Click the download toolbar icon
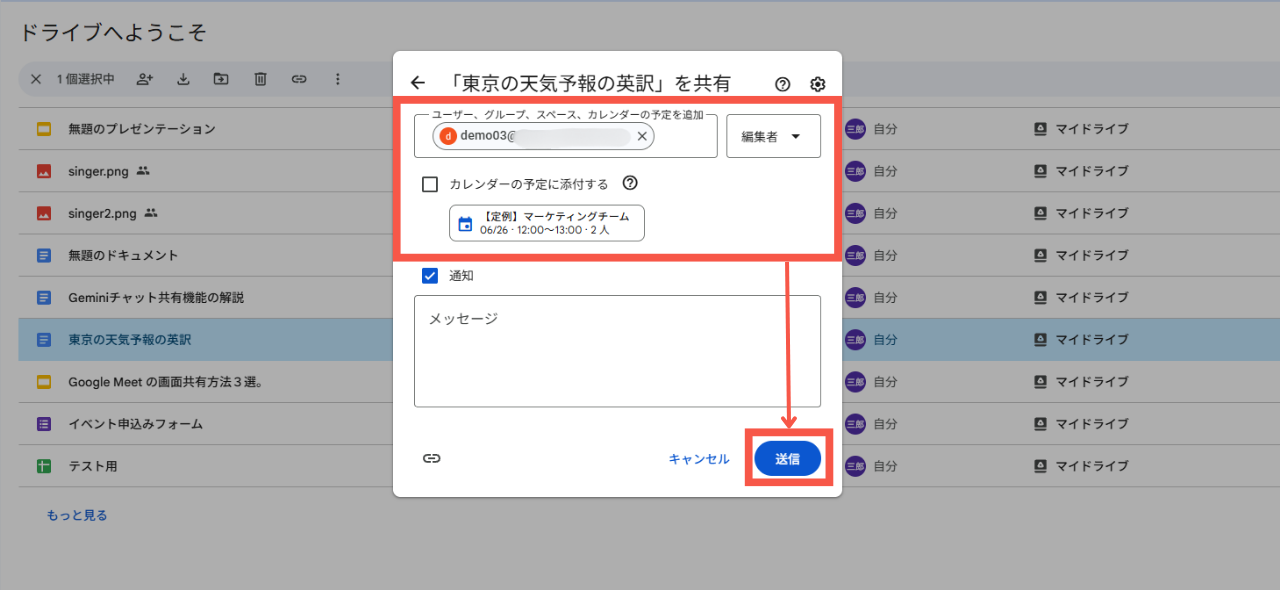1280x590 pixels. [x=183, y=79]
